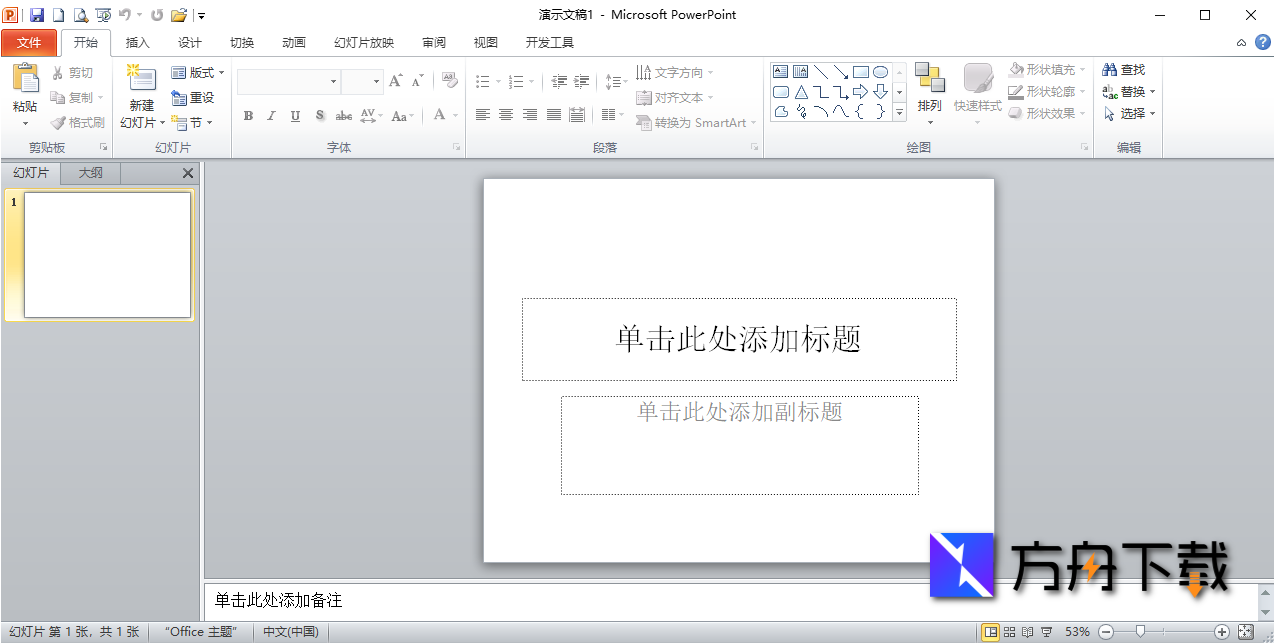
Task: Enable center text alignment
Action: point(507,115)
